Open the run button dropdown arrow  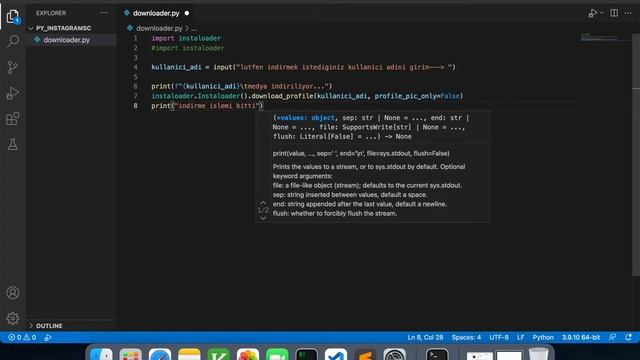pos(602,13)
